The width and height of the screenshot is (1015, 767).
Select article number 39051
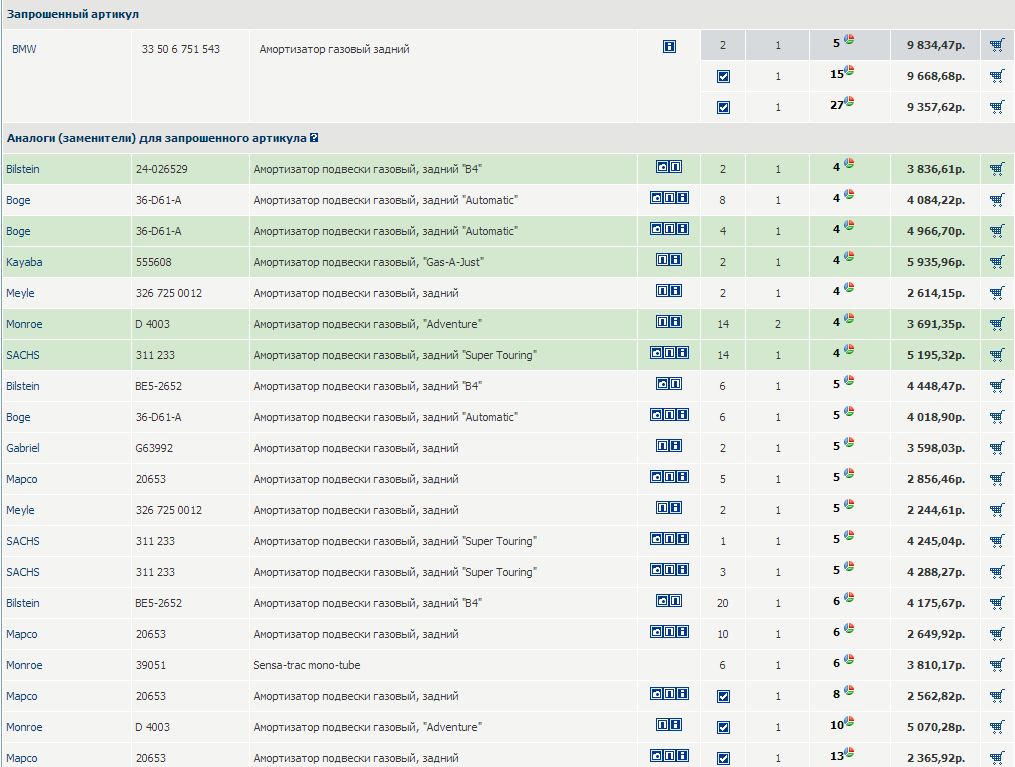click(150, 665)
